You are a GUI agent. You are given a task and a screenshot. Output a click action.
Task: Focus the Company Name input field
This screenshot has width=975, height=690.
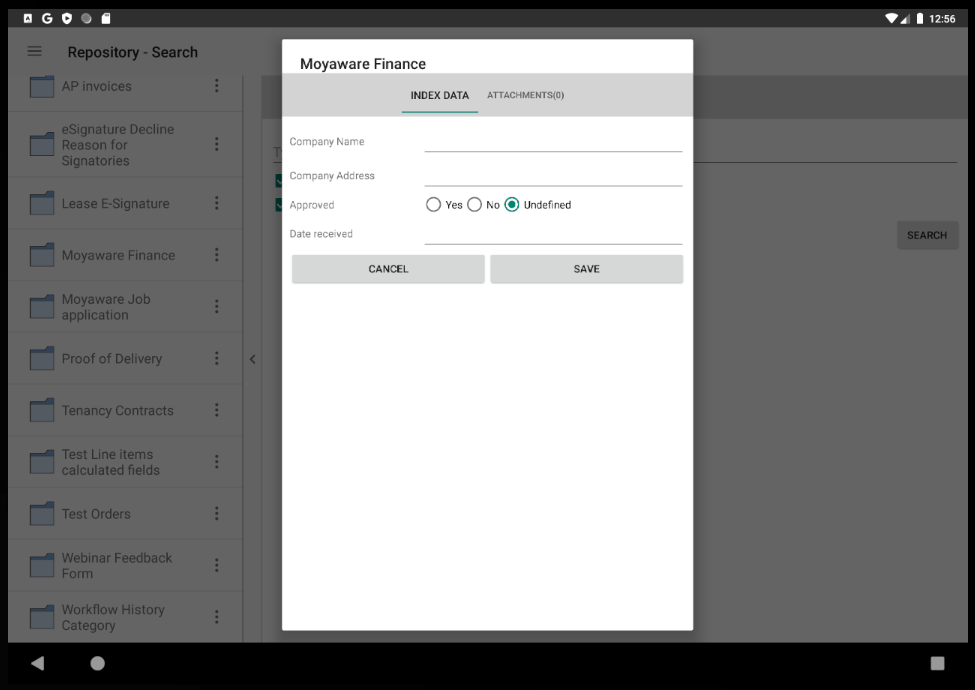click(553, 142)
